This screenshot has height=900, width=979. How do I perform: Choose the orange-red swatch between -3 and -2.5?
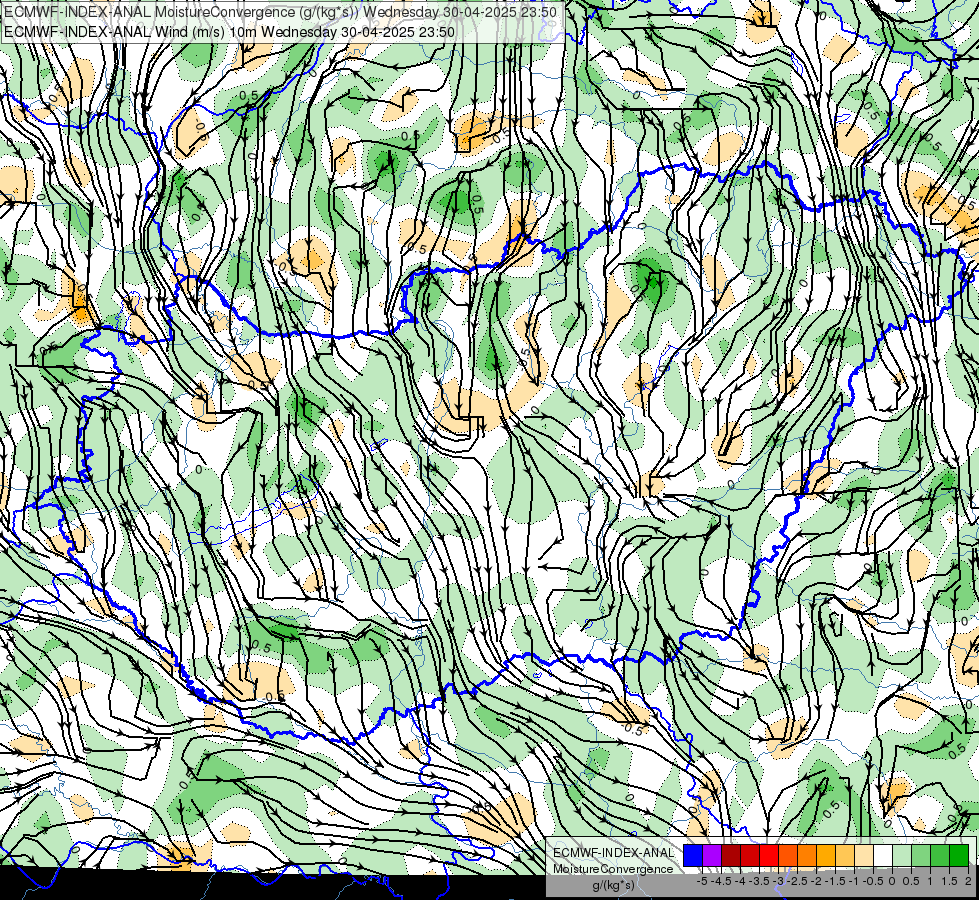click(788, 855)
